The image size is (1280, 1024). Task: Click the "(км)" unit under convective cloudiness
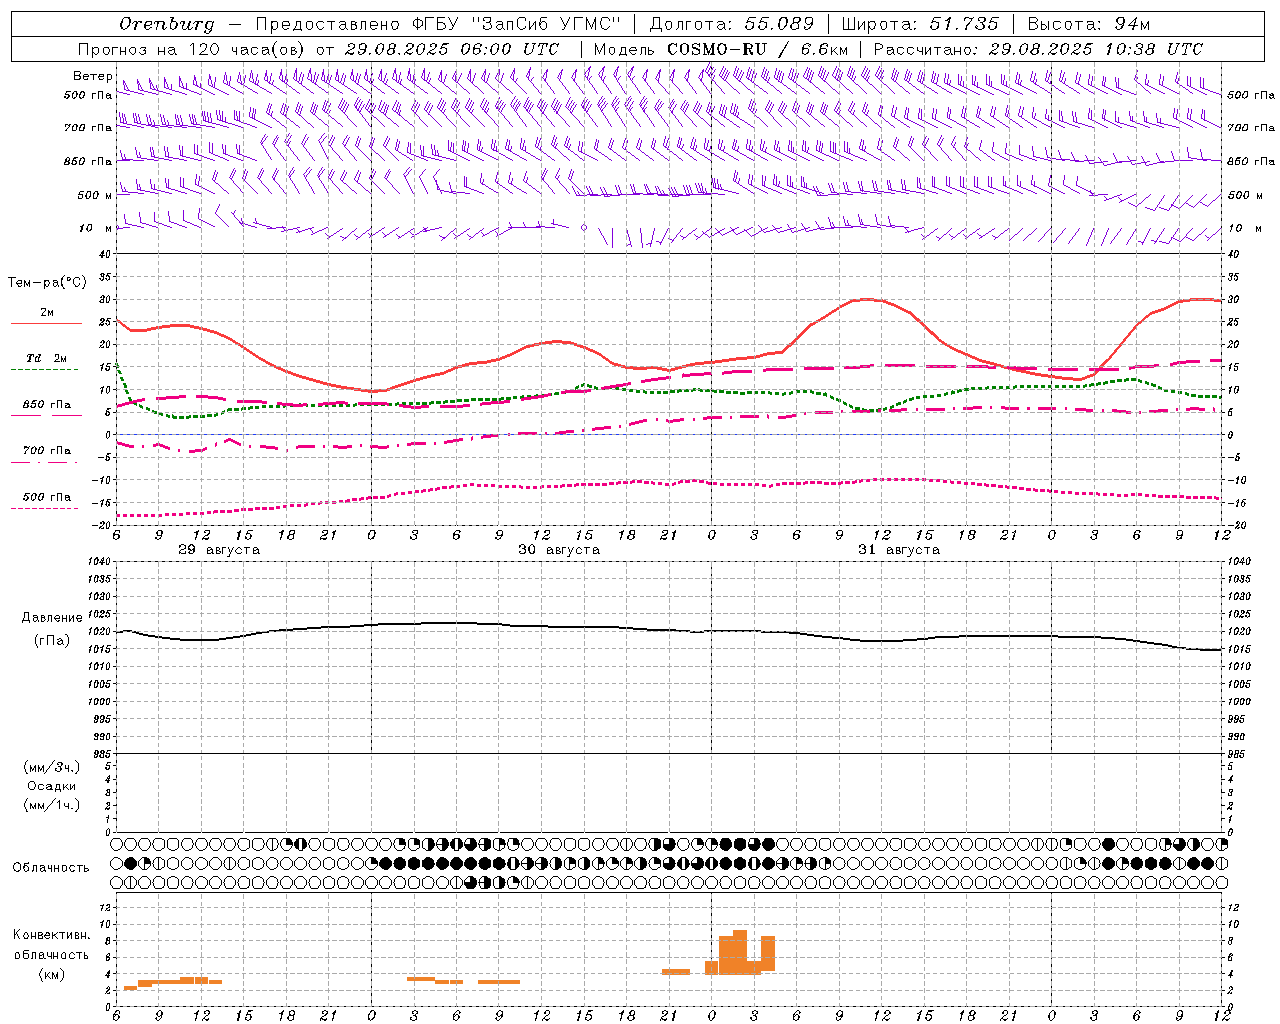tap(51, 974)
